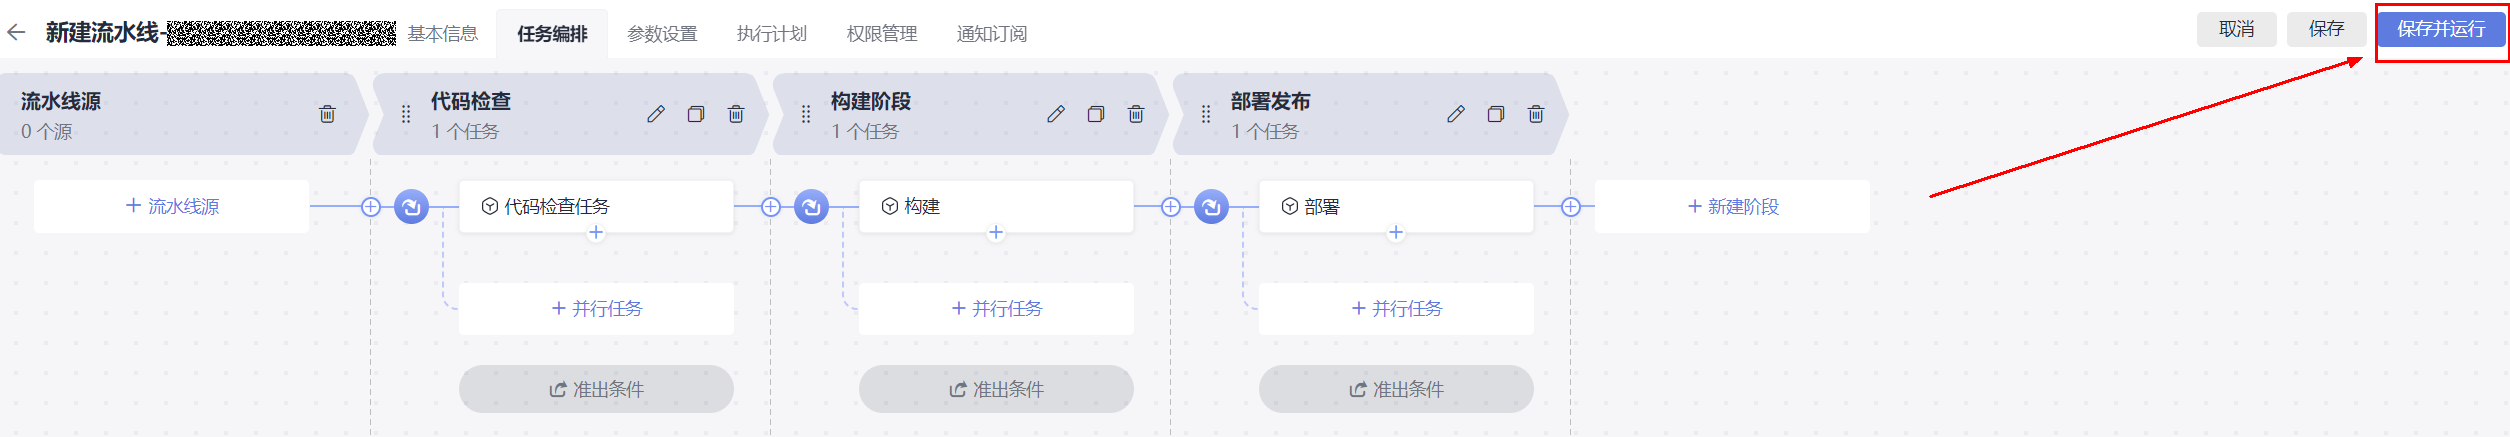
Task: Click the 流水线源 stage header title
Action: coord(61,101)
